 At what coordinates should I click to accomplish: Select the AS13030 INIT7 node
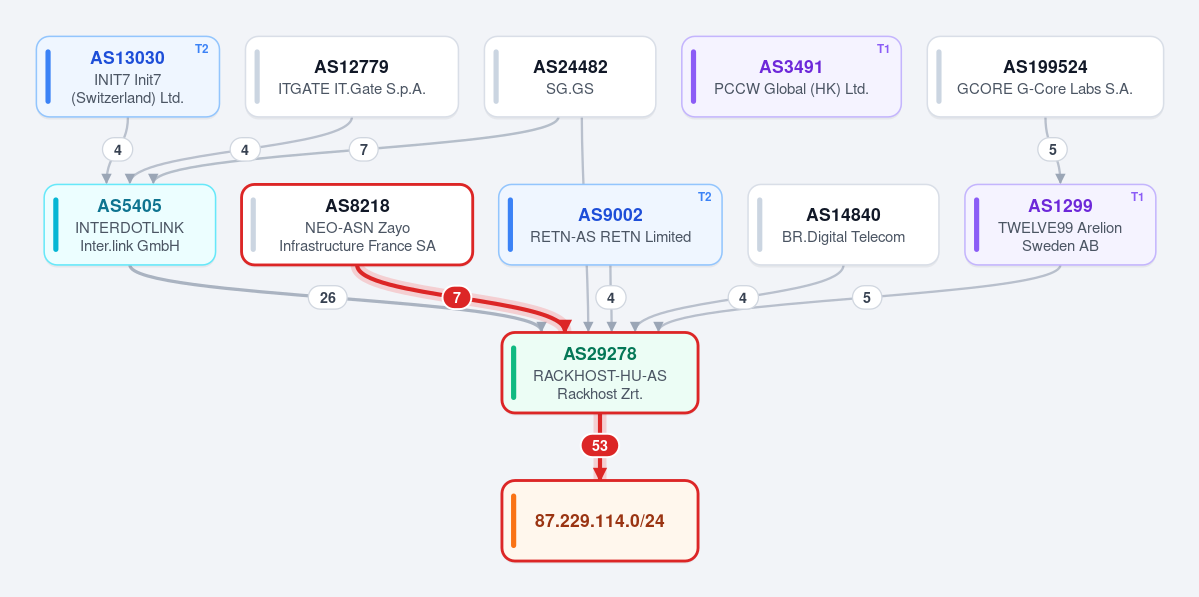(x=128, y=76)
